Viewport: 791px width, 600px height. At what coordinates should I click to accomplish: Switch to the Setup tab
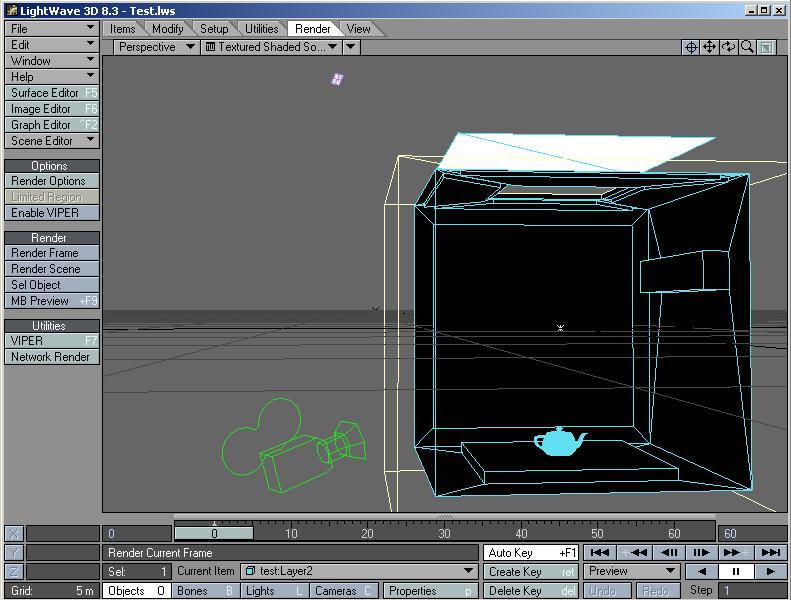pyautogui.click(x=214, y=29)
